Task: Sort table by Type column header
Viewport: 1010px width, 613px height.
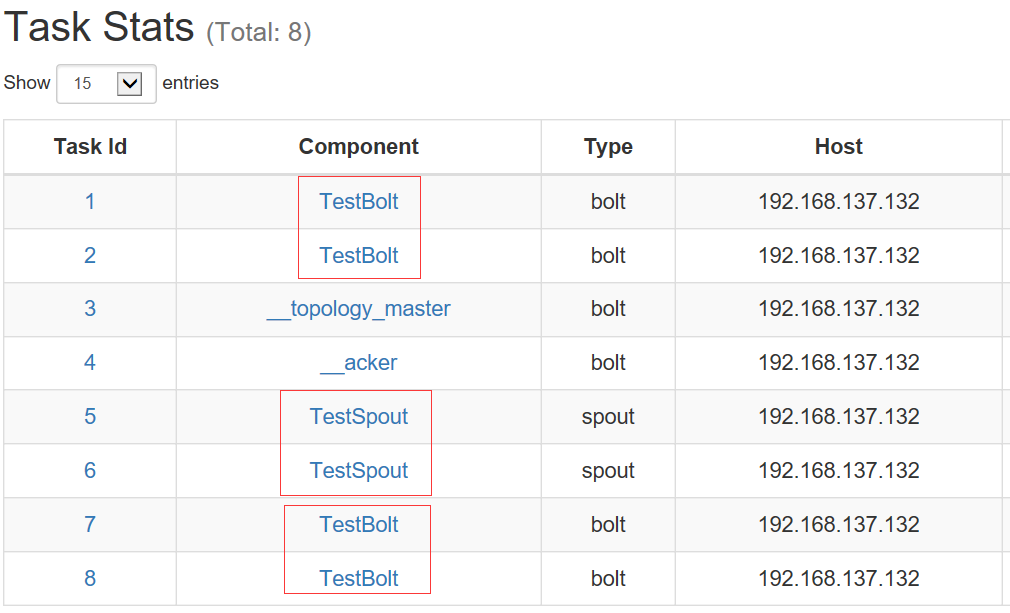Action: coord(608,147)
